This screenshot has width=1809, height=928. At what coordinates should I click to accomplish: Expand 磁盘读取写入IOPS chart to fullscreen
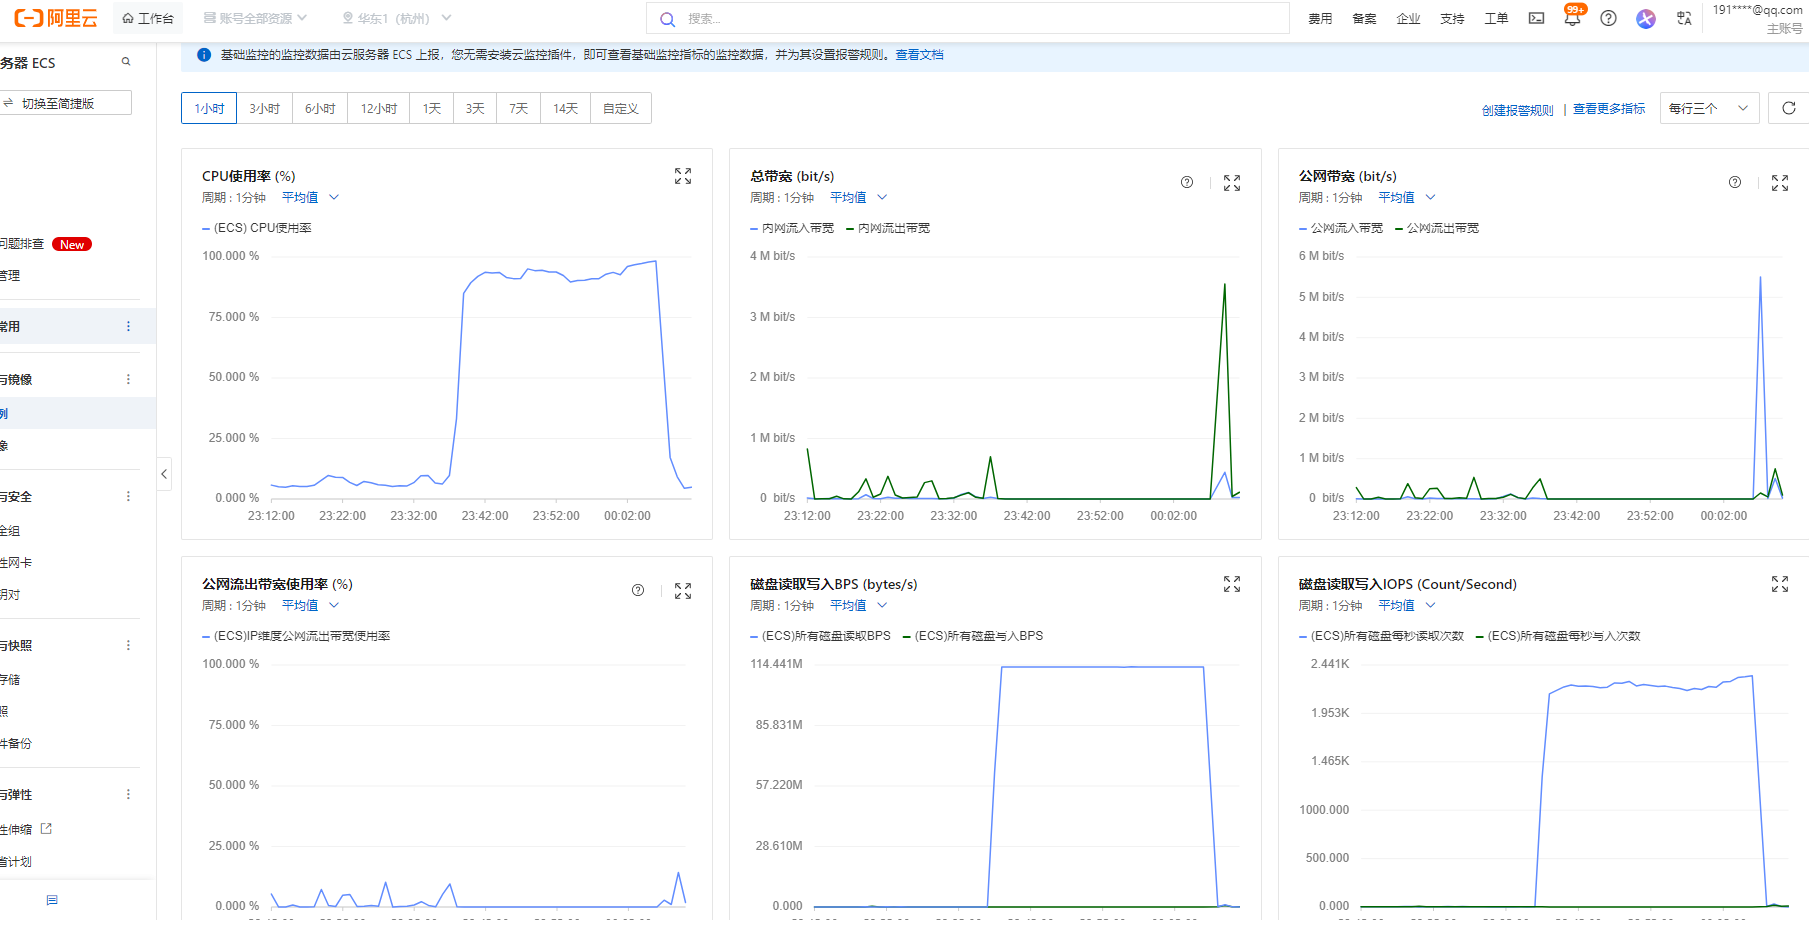[x=1780, y=584]
